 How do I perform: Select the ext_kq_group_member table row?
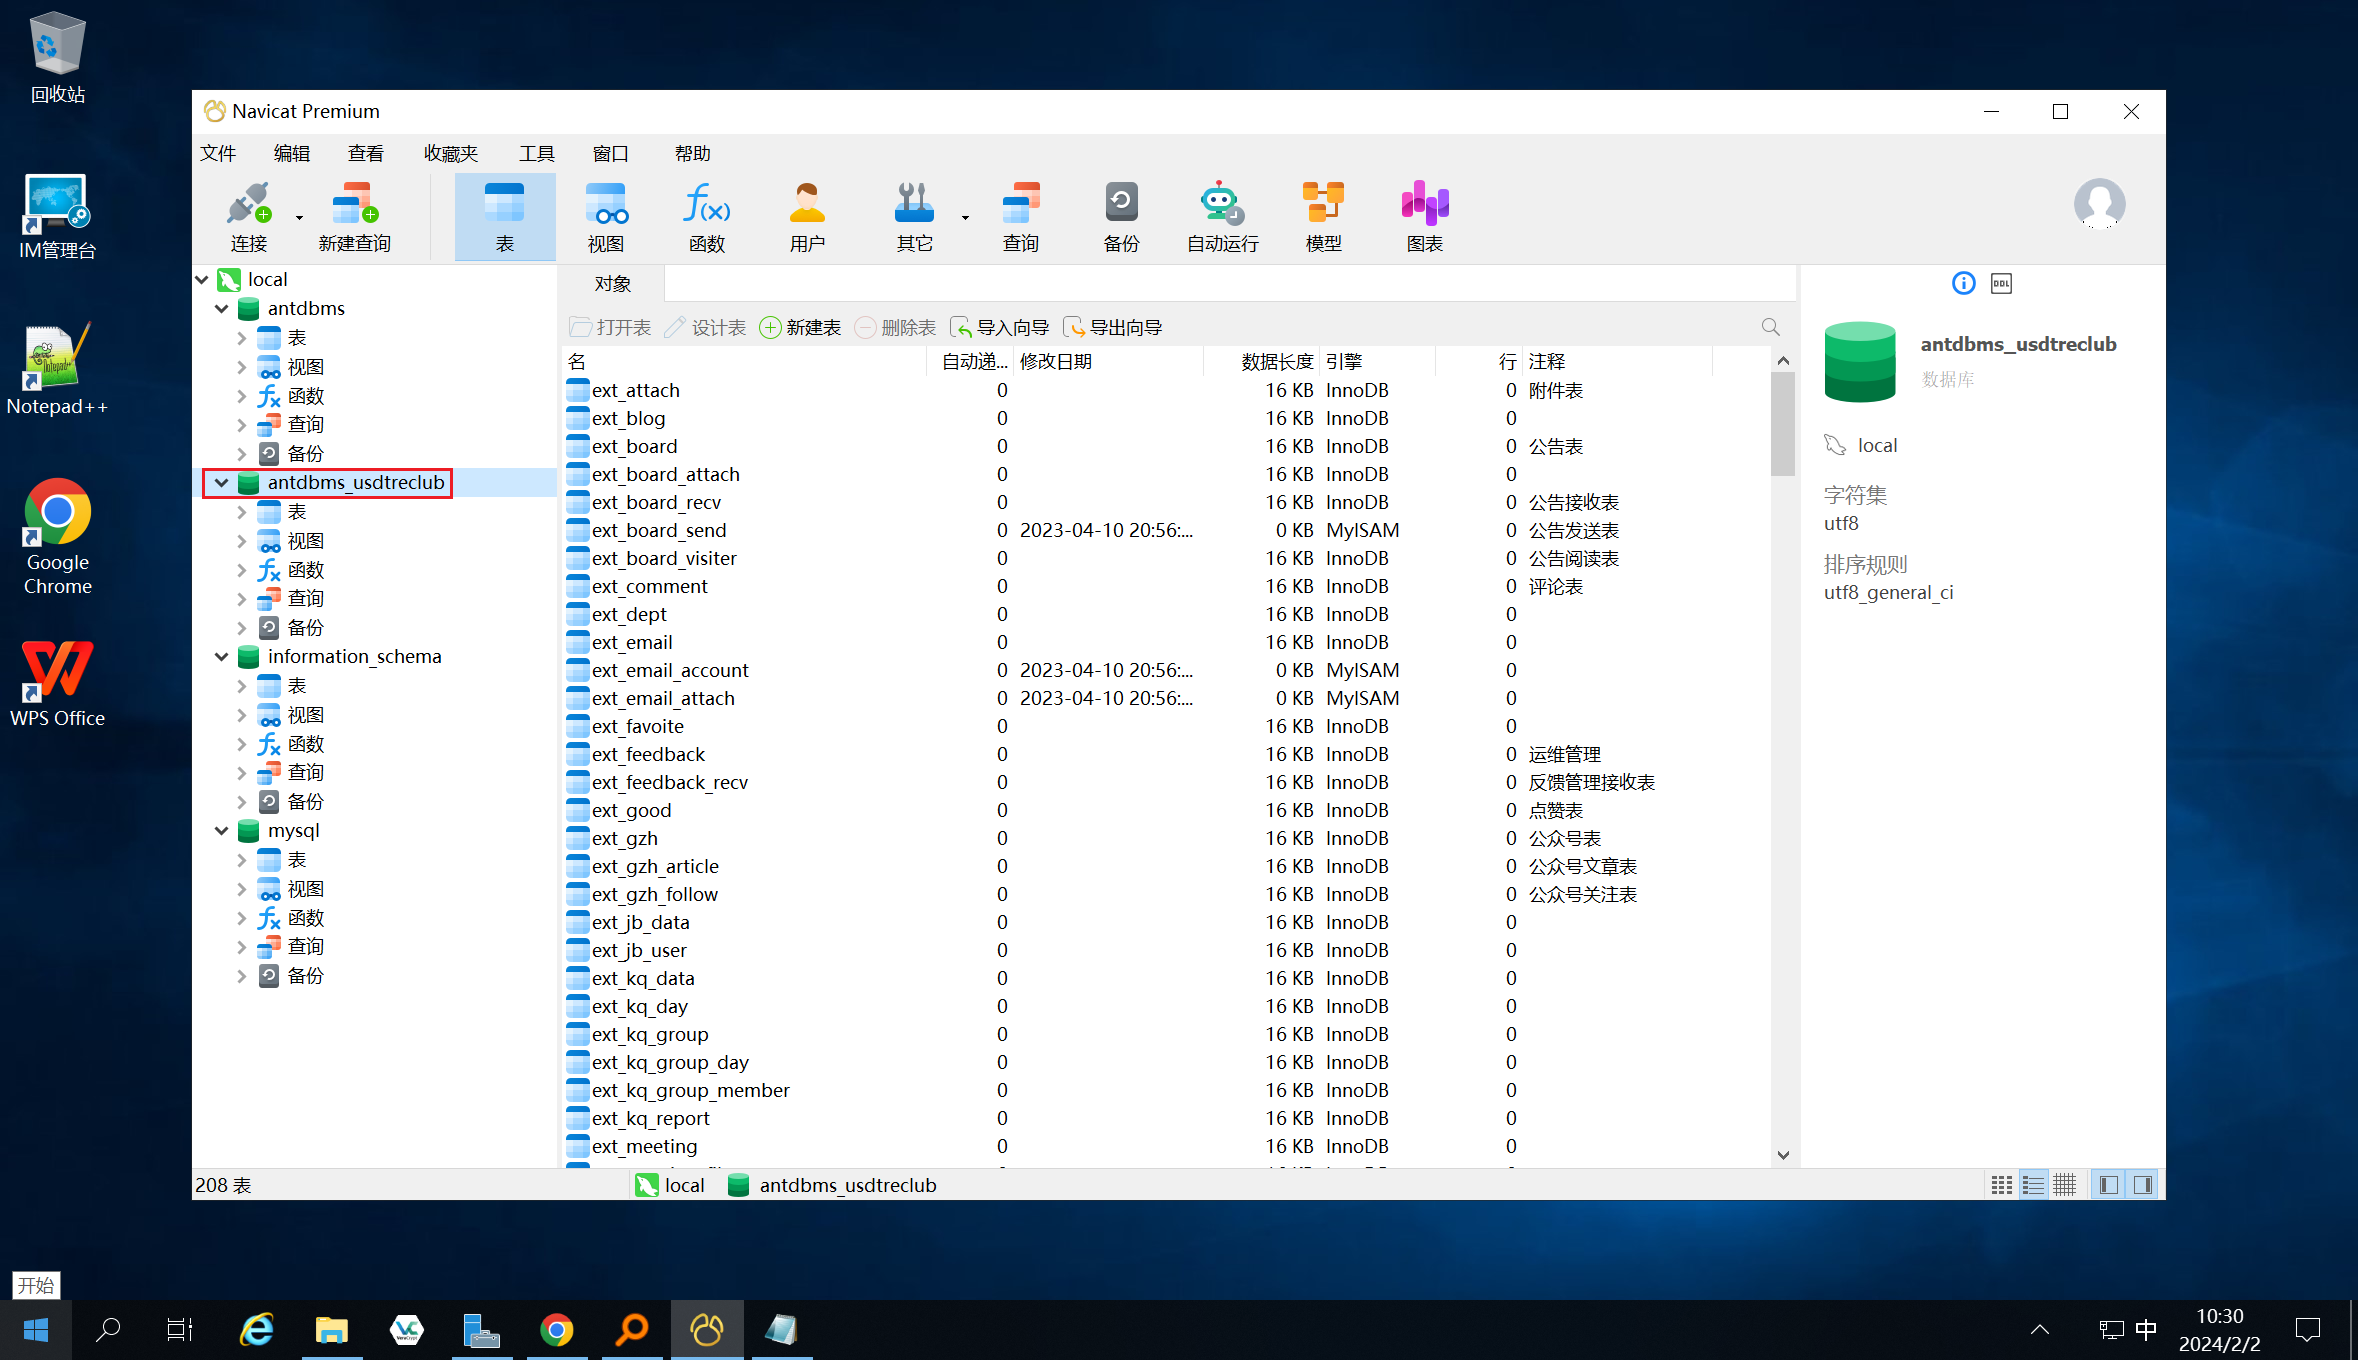point(1166,1091)
